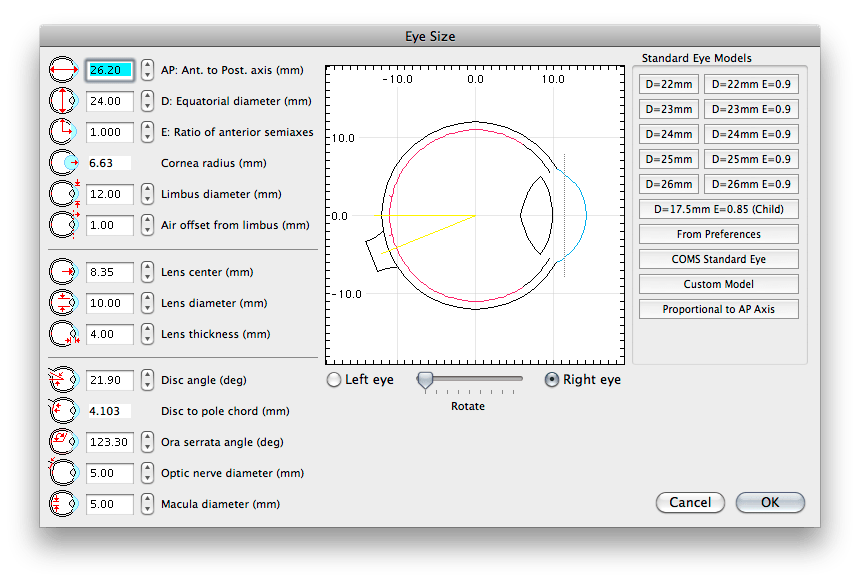Click the Rotate slider handle
Image resolution: width=860 pixels, height=582 pixels.
[425, 380]
